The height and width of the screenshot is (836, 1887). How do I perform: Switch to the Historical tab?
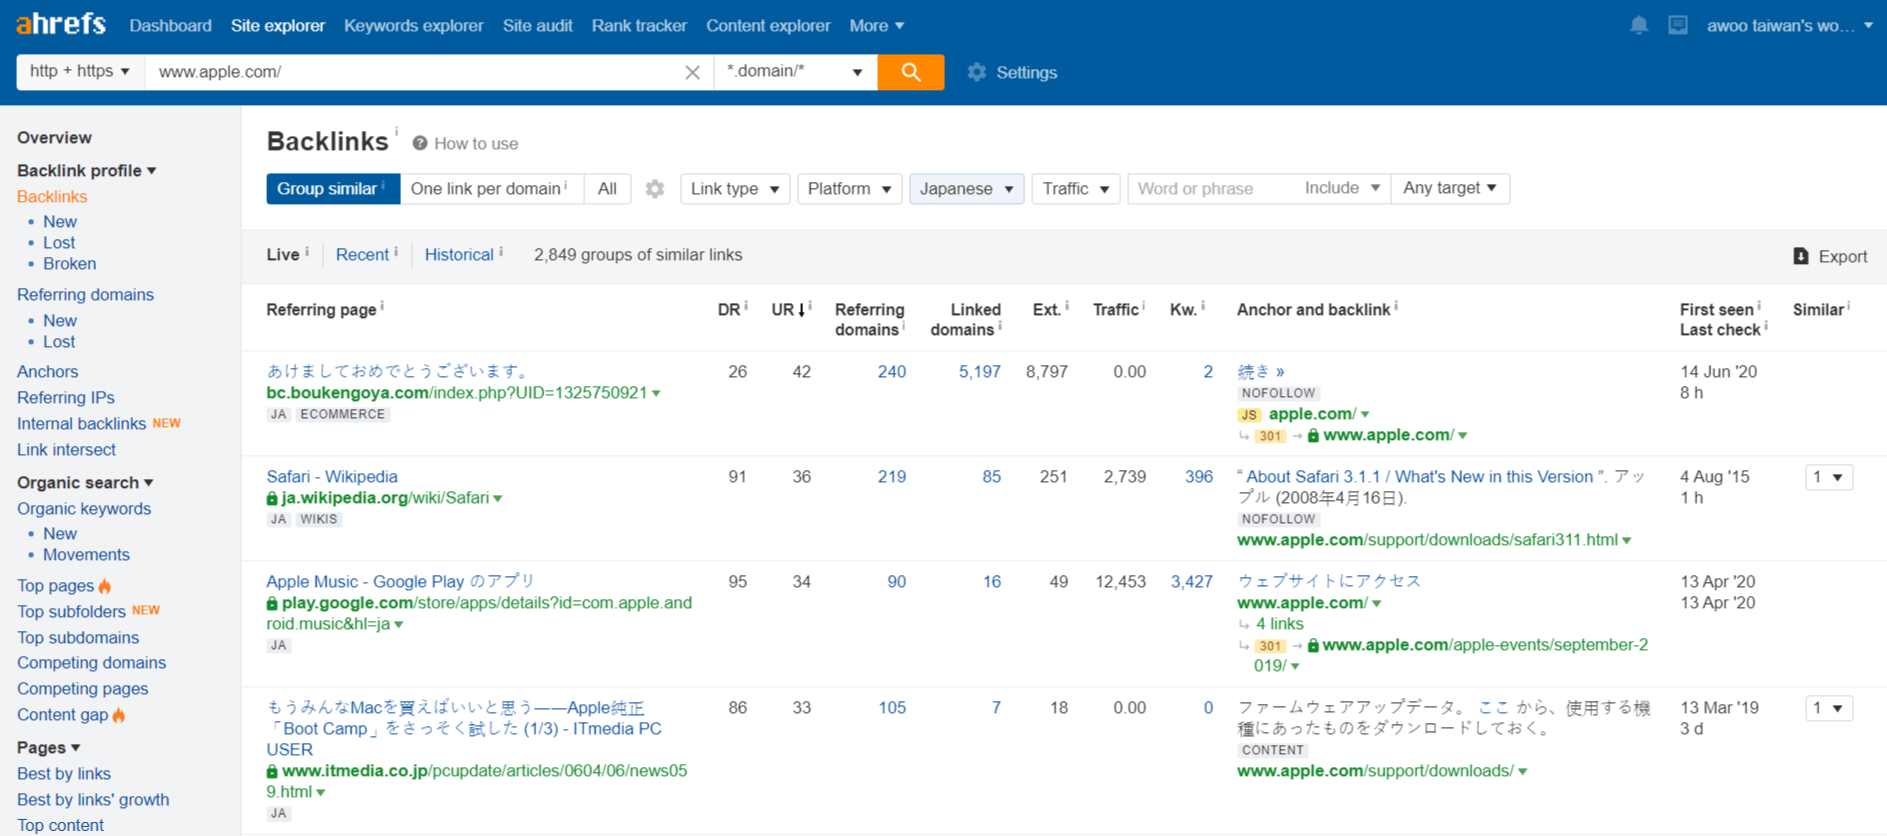[459, 255]
